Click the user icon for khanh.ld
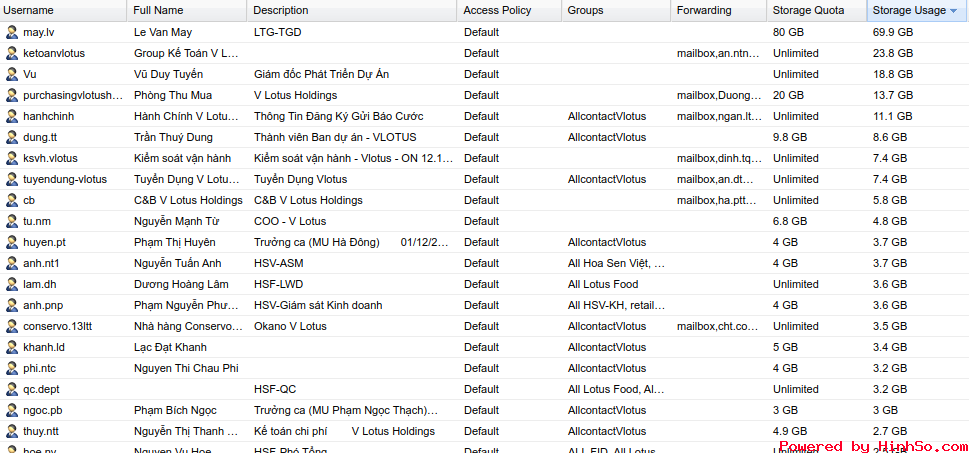Image resolution: width=969 pixels, height=453 pixels. point(11,347)
